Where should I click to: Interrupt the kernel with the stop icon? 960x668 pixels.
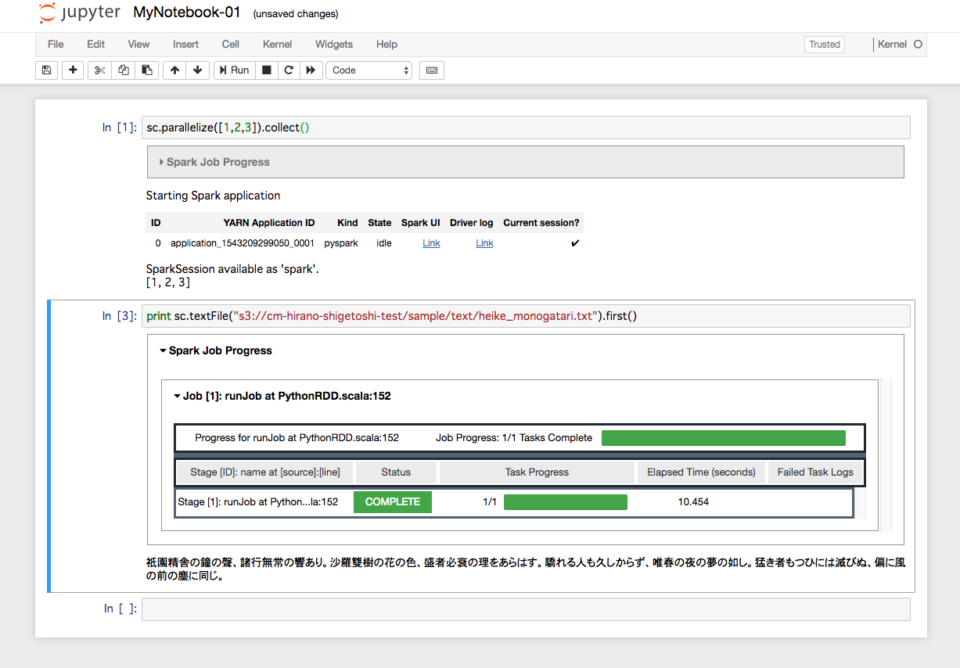265,70
